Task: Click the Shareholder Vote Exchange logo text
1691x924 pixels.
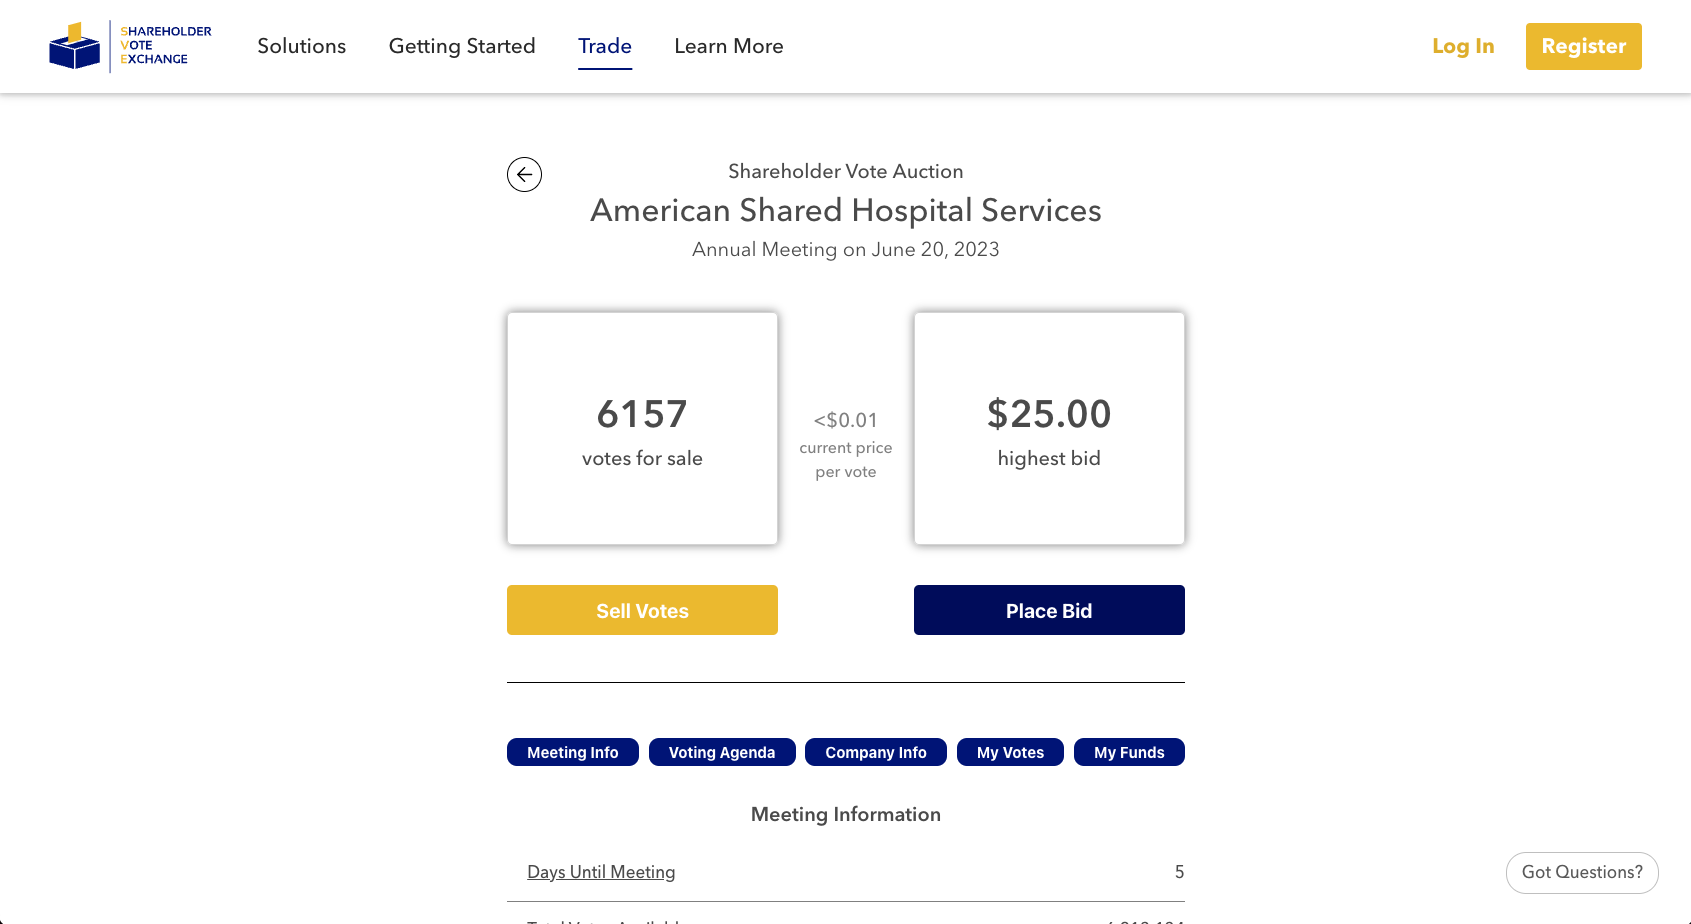Action: click(166, 45)
